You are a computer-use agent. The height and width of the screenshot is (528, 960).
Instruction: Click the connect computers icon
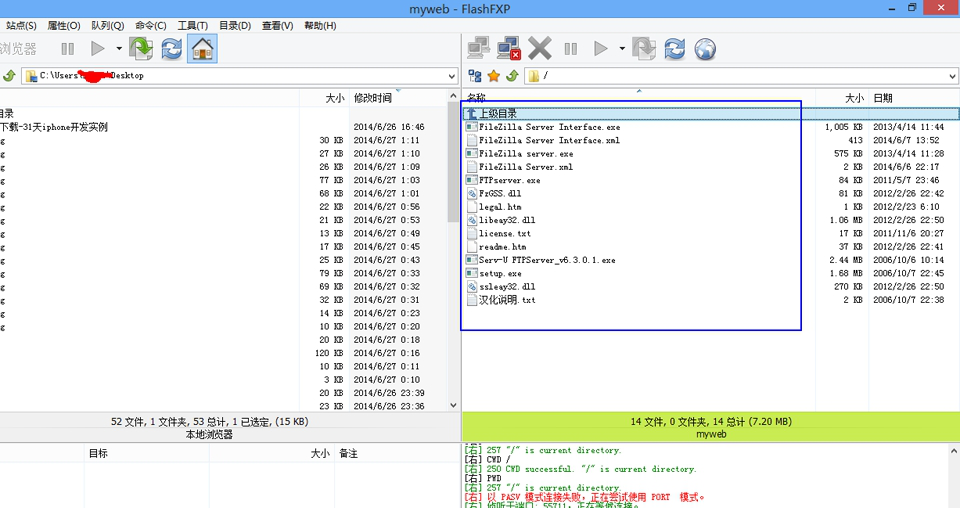(x=479, y=48)
